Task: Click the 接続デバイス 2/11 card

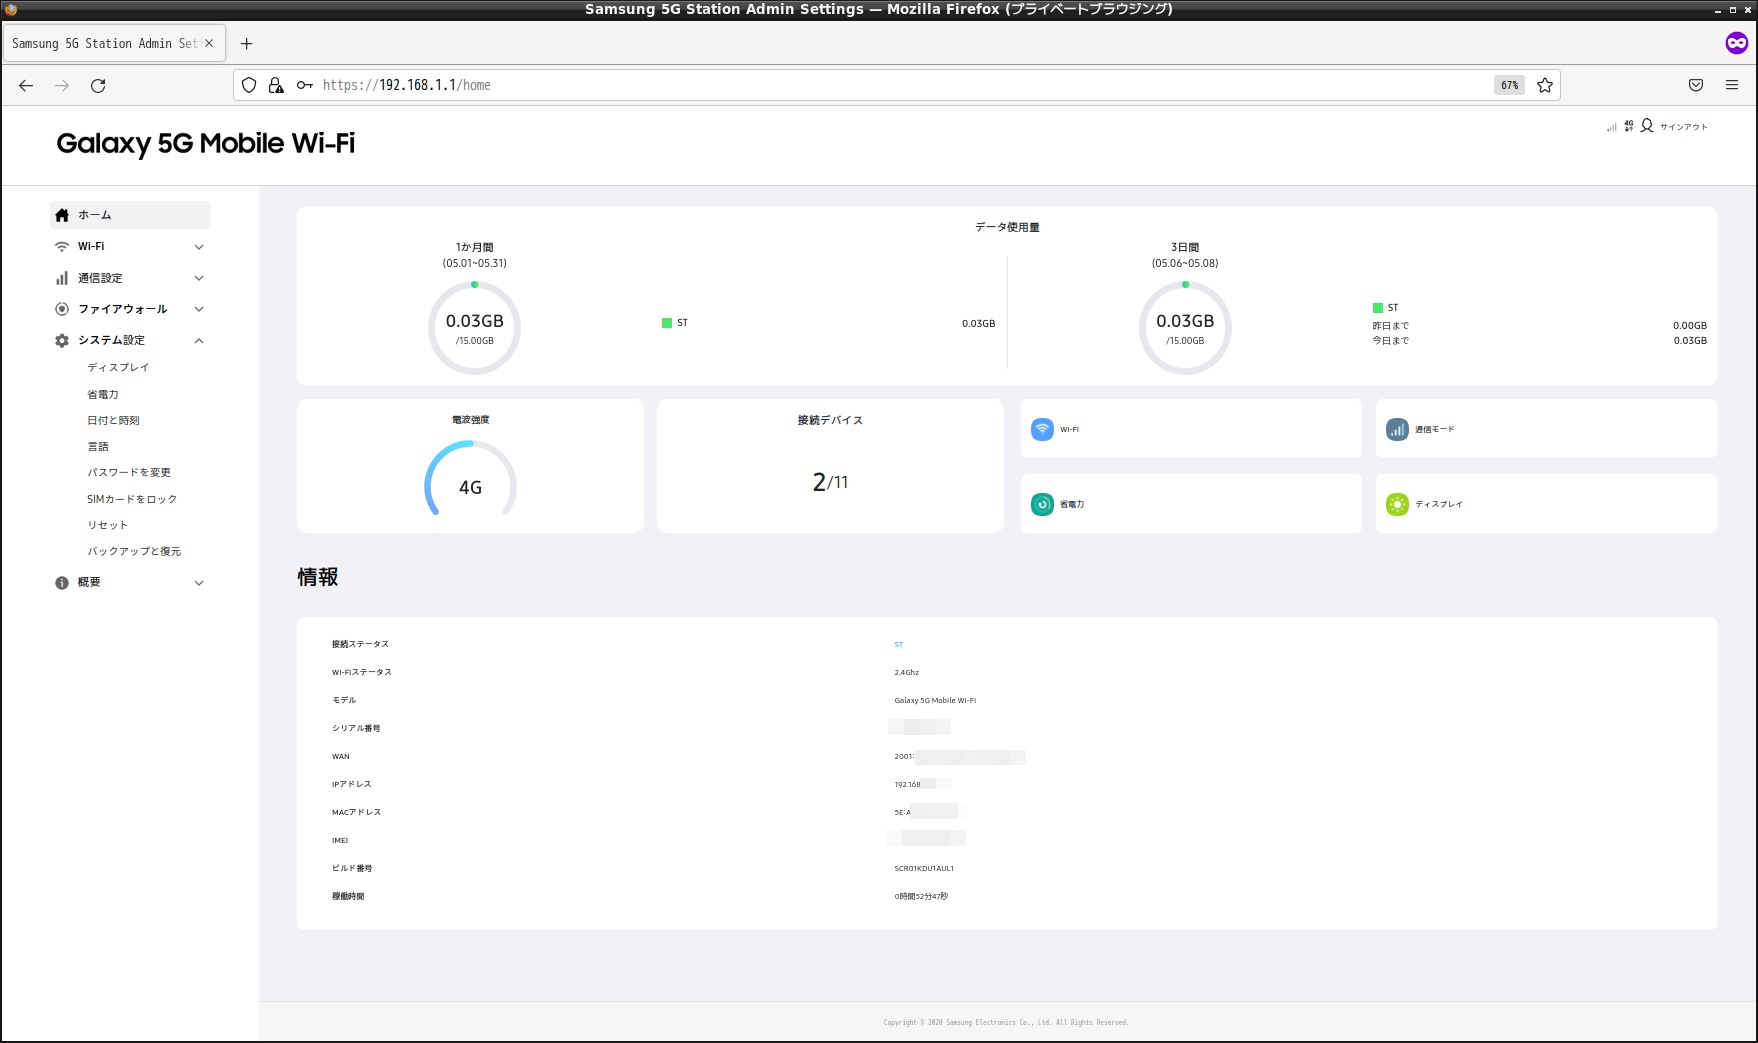Action: tap(830, 466)
